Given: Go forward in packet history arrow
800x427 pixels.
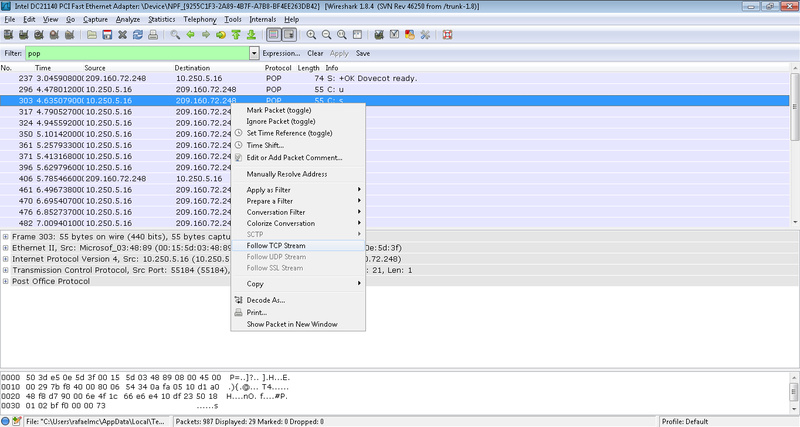Looking at the screenshot, I should [x=206, y=35].
